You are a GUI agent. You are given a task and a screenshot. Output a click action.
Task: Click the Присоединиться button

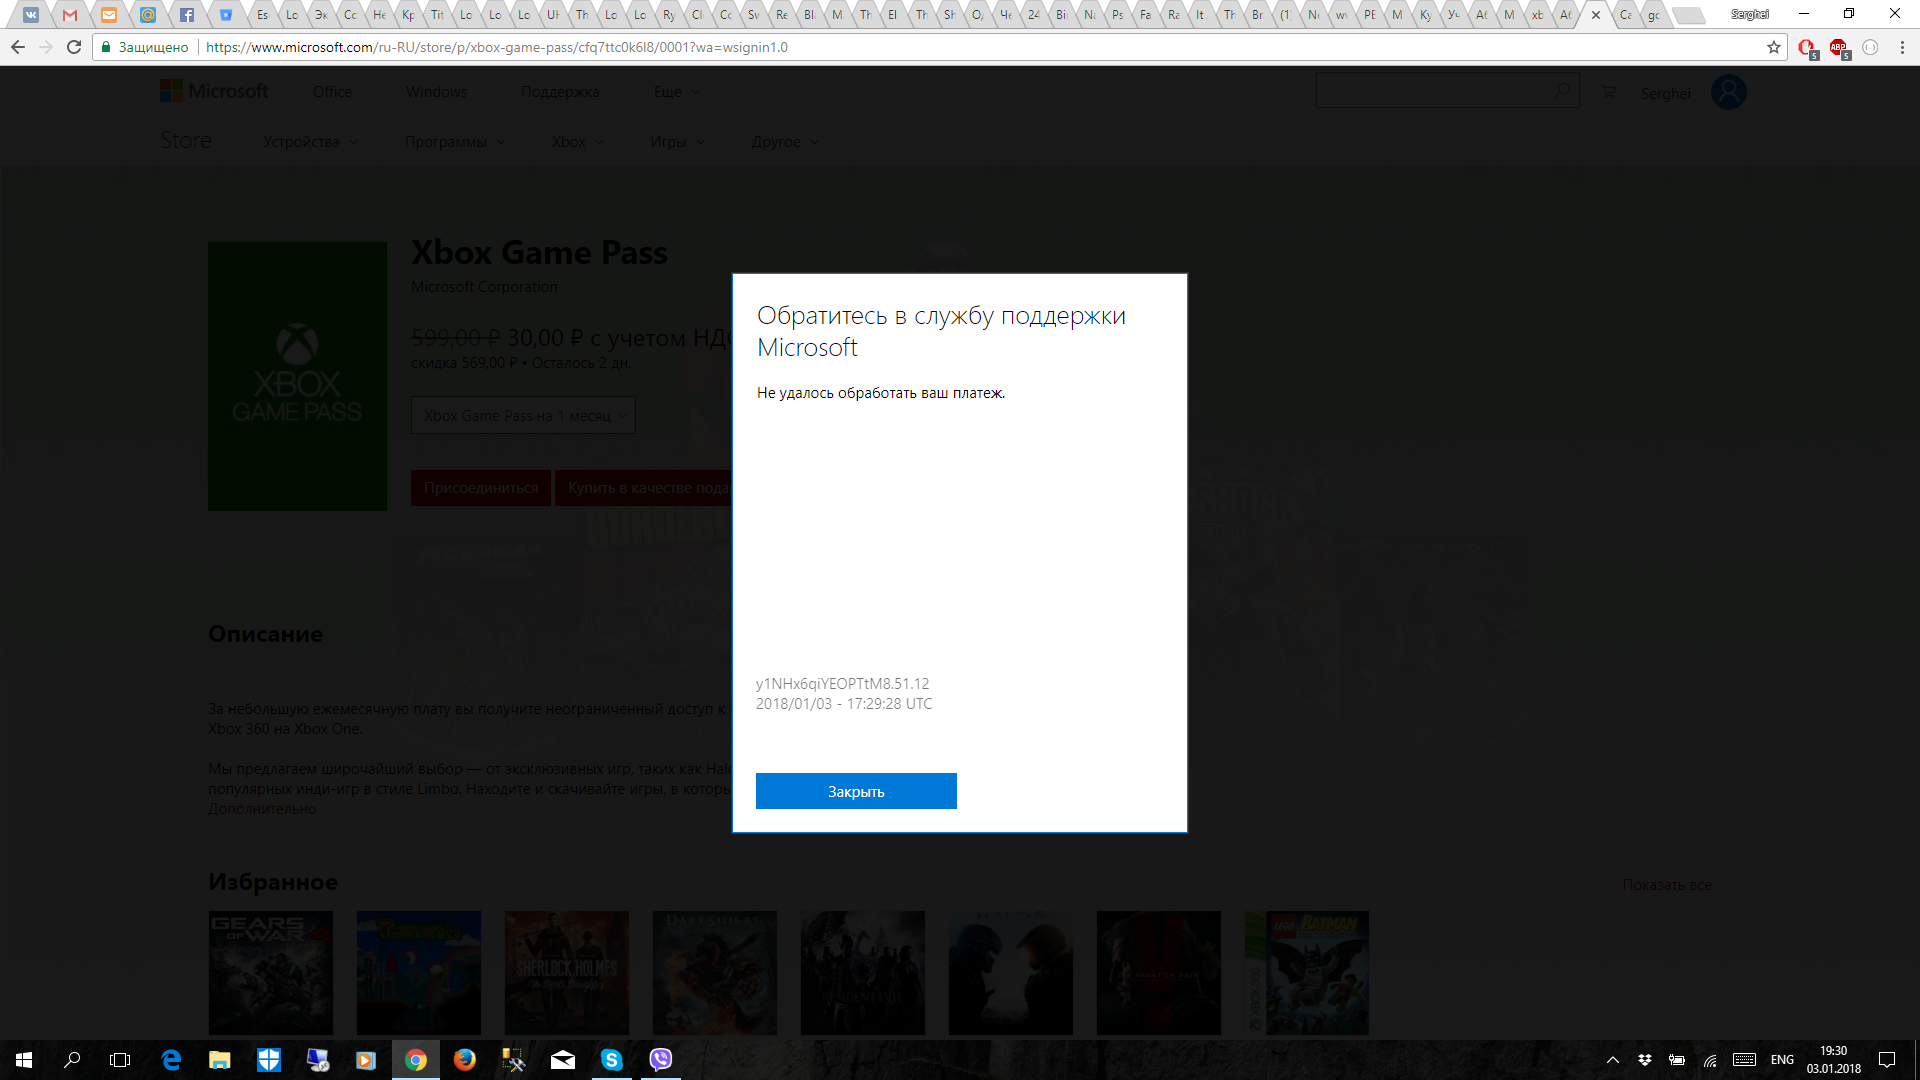pyautogui.click(x=480, y=488)
